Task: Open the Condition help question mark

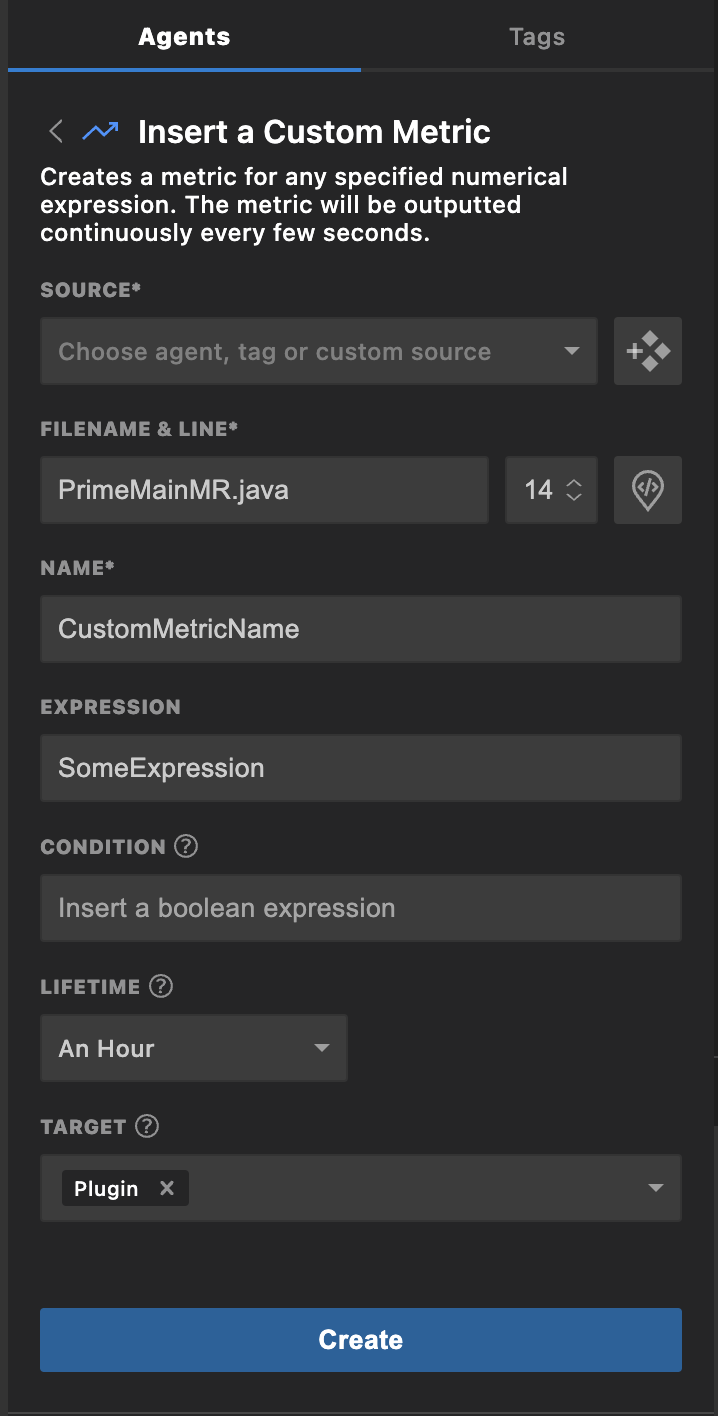Action: pos(186,846)
